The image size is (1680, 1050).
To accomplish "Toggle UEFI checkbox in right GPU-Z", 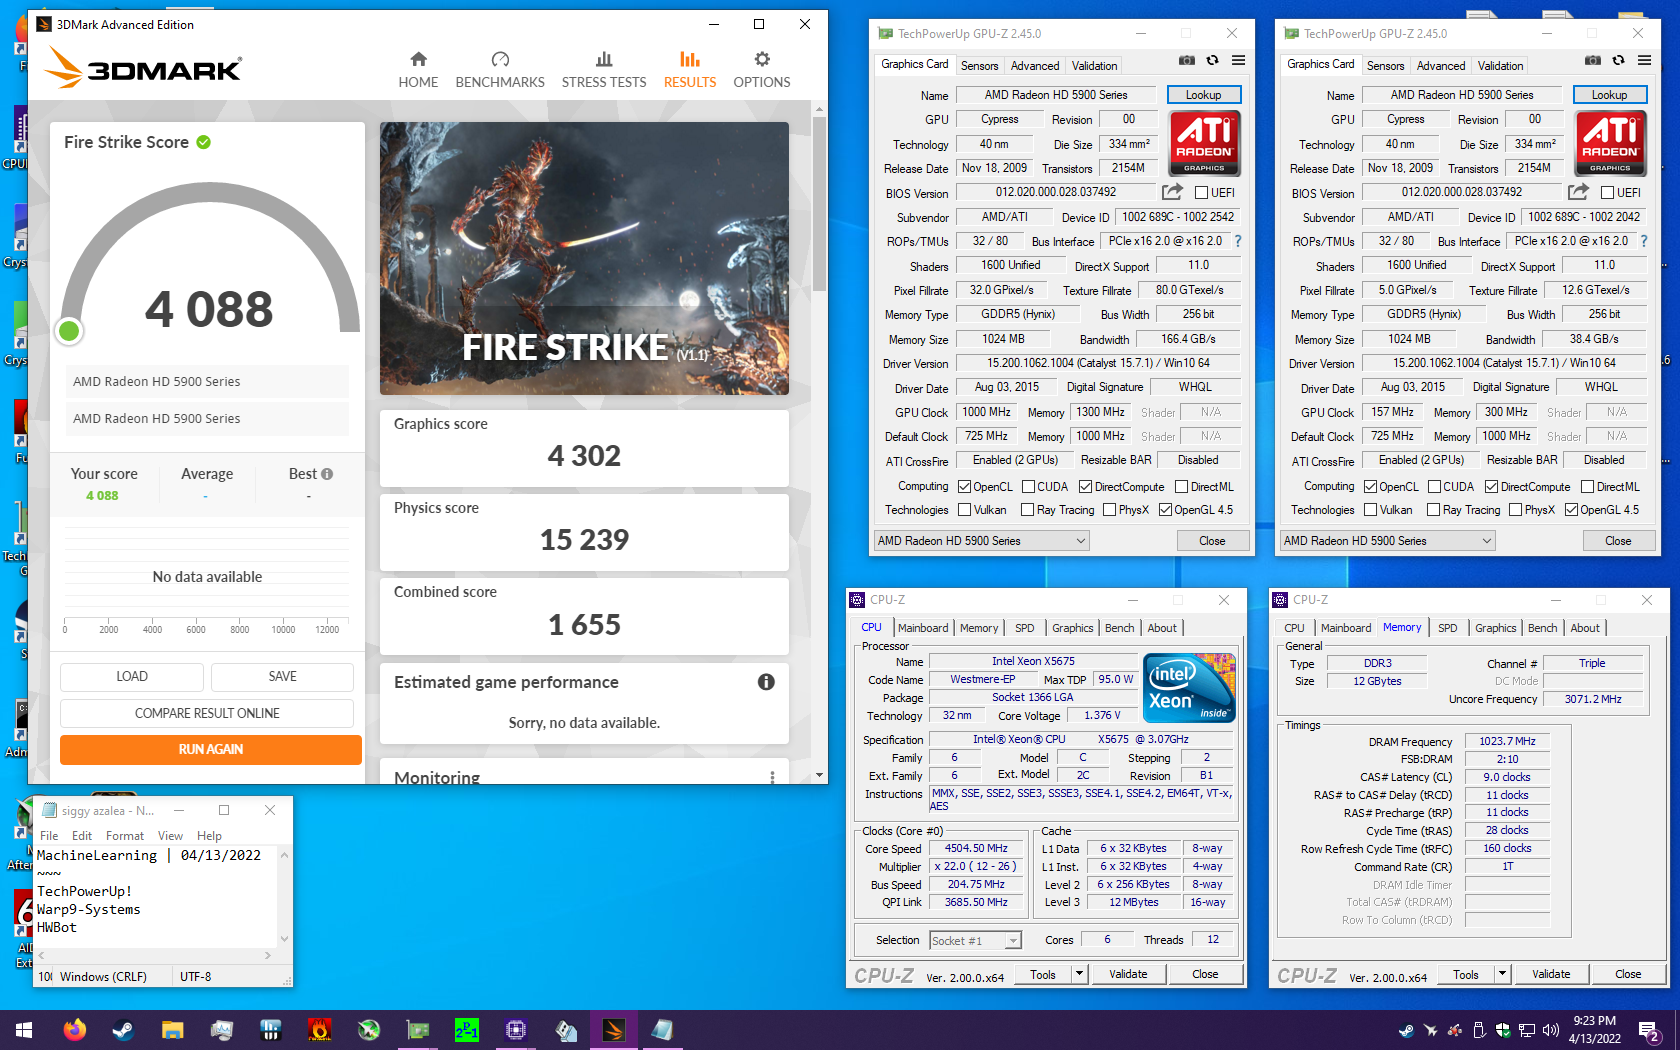I will pos(1607,193).
